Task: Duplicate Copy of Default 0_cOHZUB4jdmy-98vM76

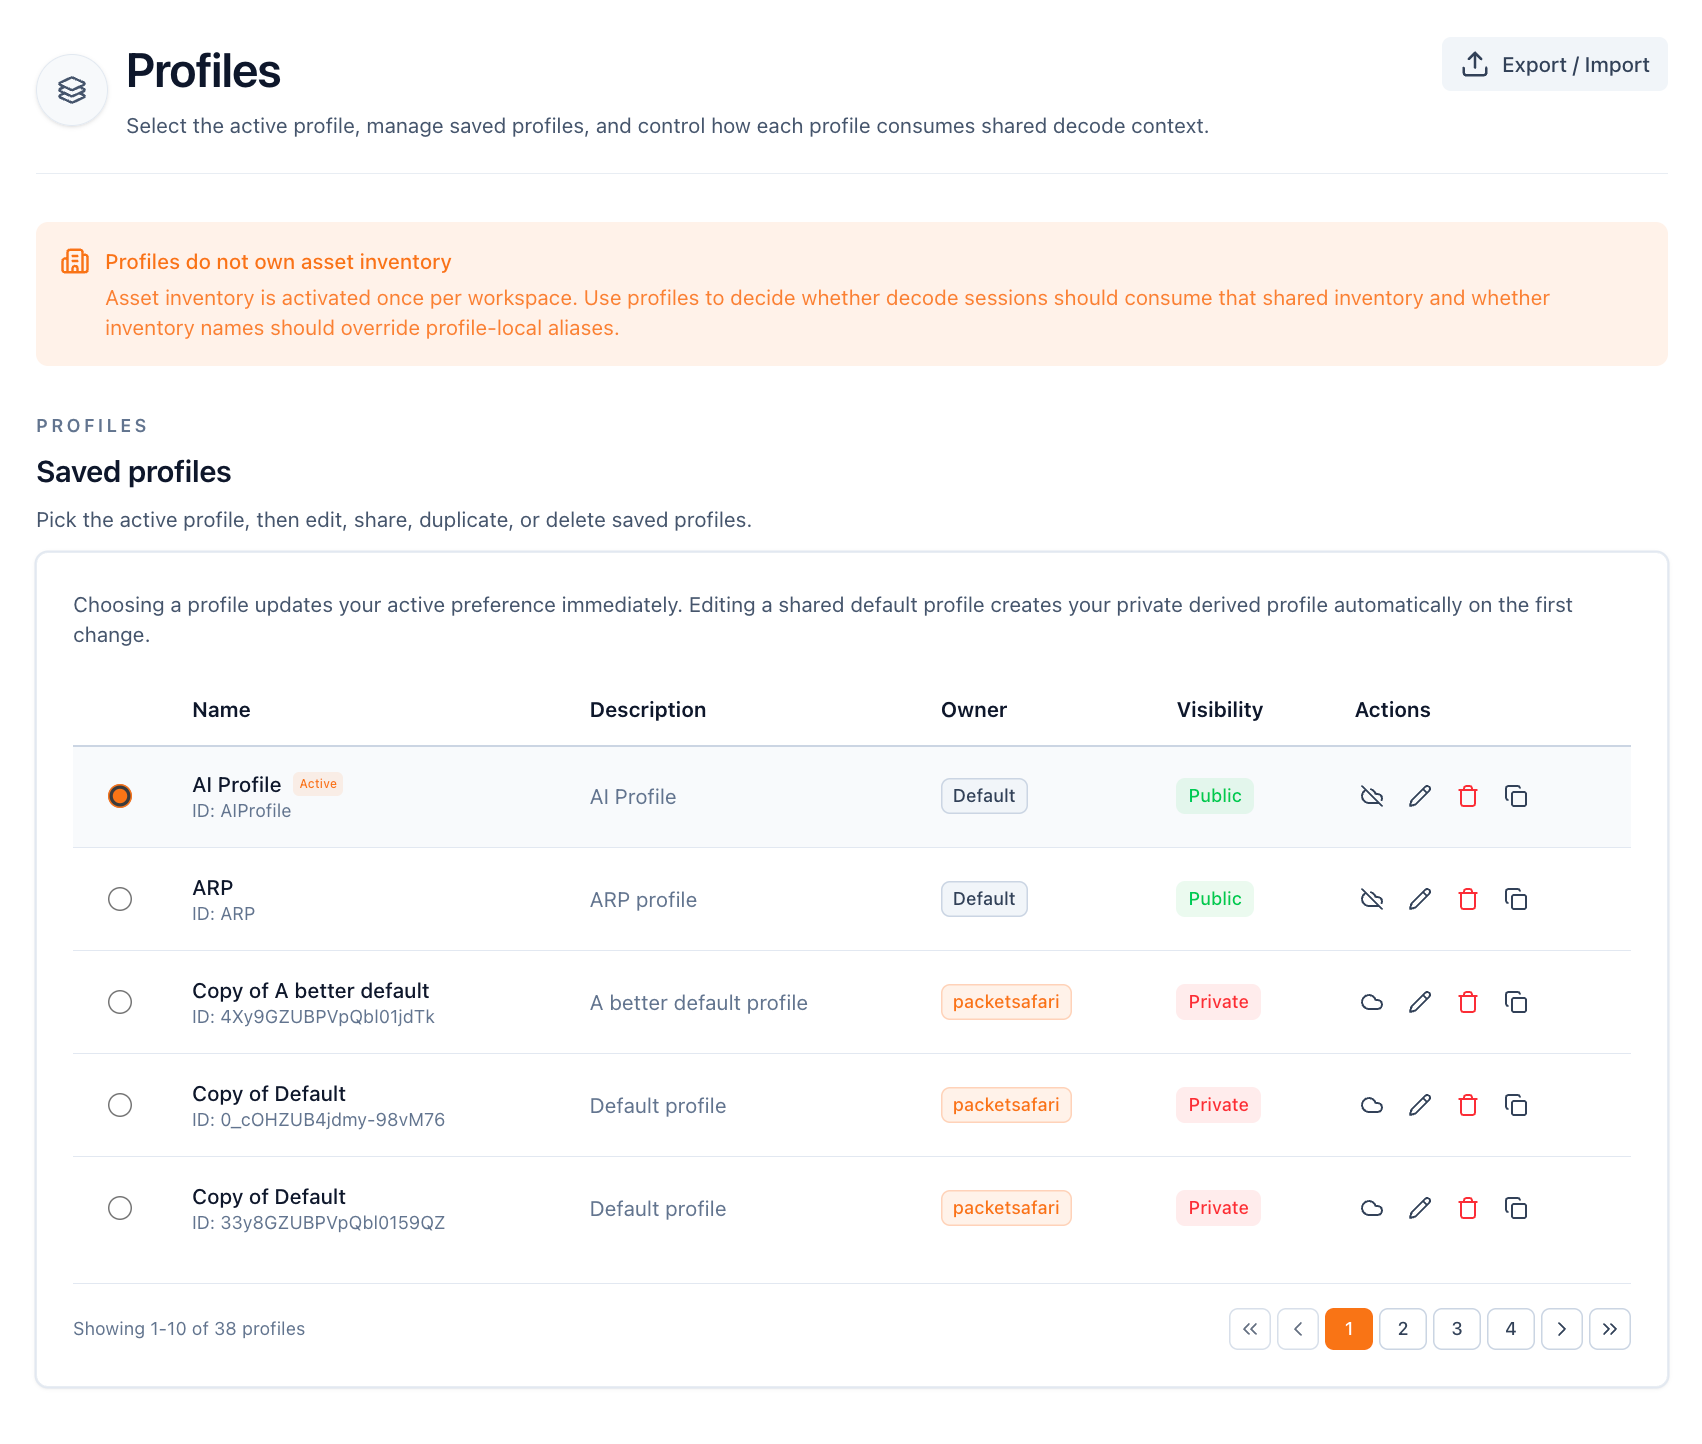Action: [1516, 1105]
